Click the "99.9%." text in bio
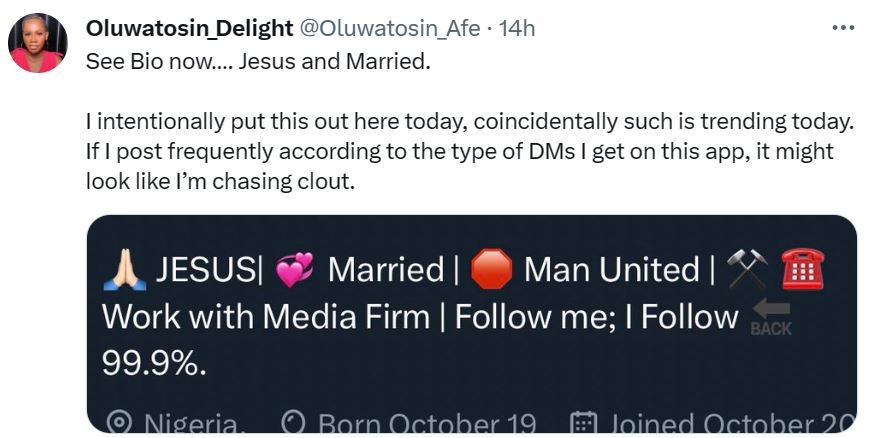This screenshot has height=438, width=878. click(154, 364)
